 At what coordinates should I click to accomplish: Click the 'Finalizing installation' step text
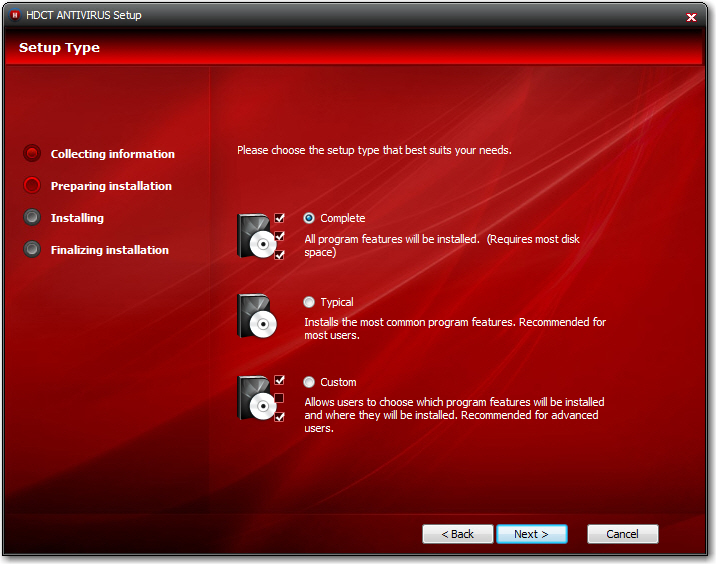[x=110, y=250]
